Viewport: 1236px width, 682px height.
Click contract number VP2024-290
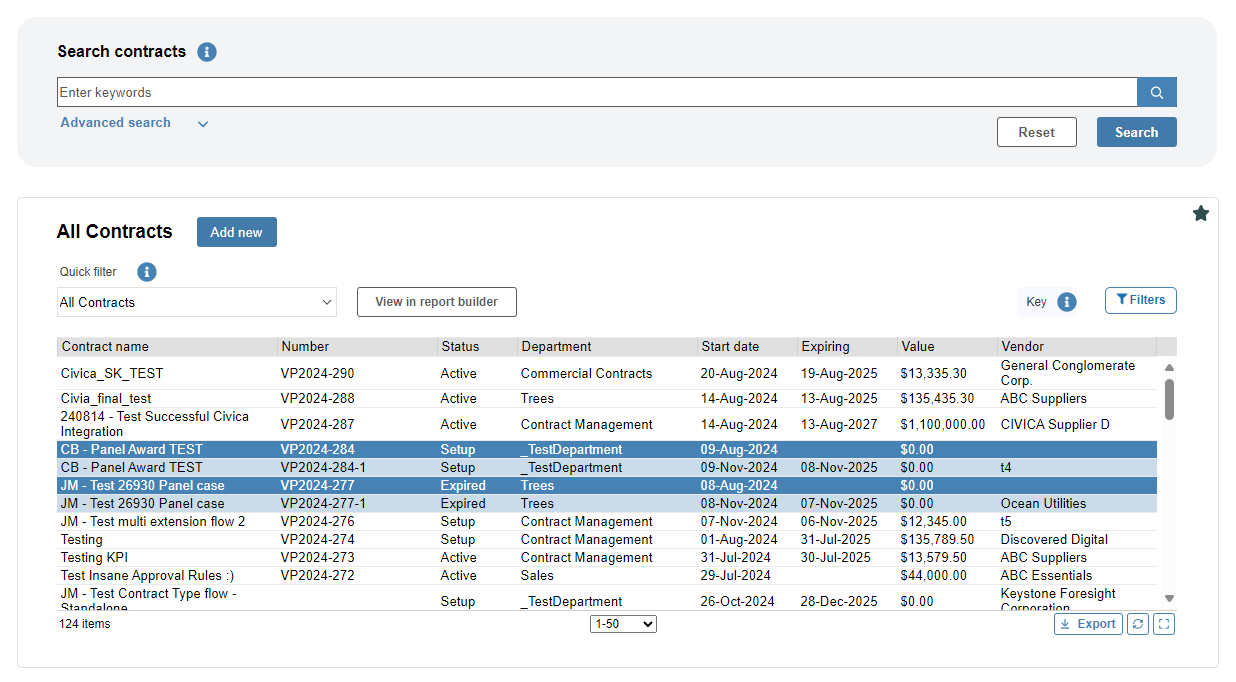click(317, 374)
